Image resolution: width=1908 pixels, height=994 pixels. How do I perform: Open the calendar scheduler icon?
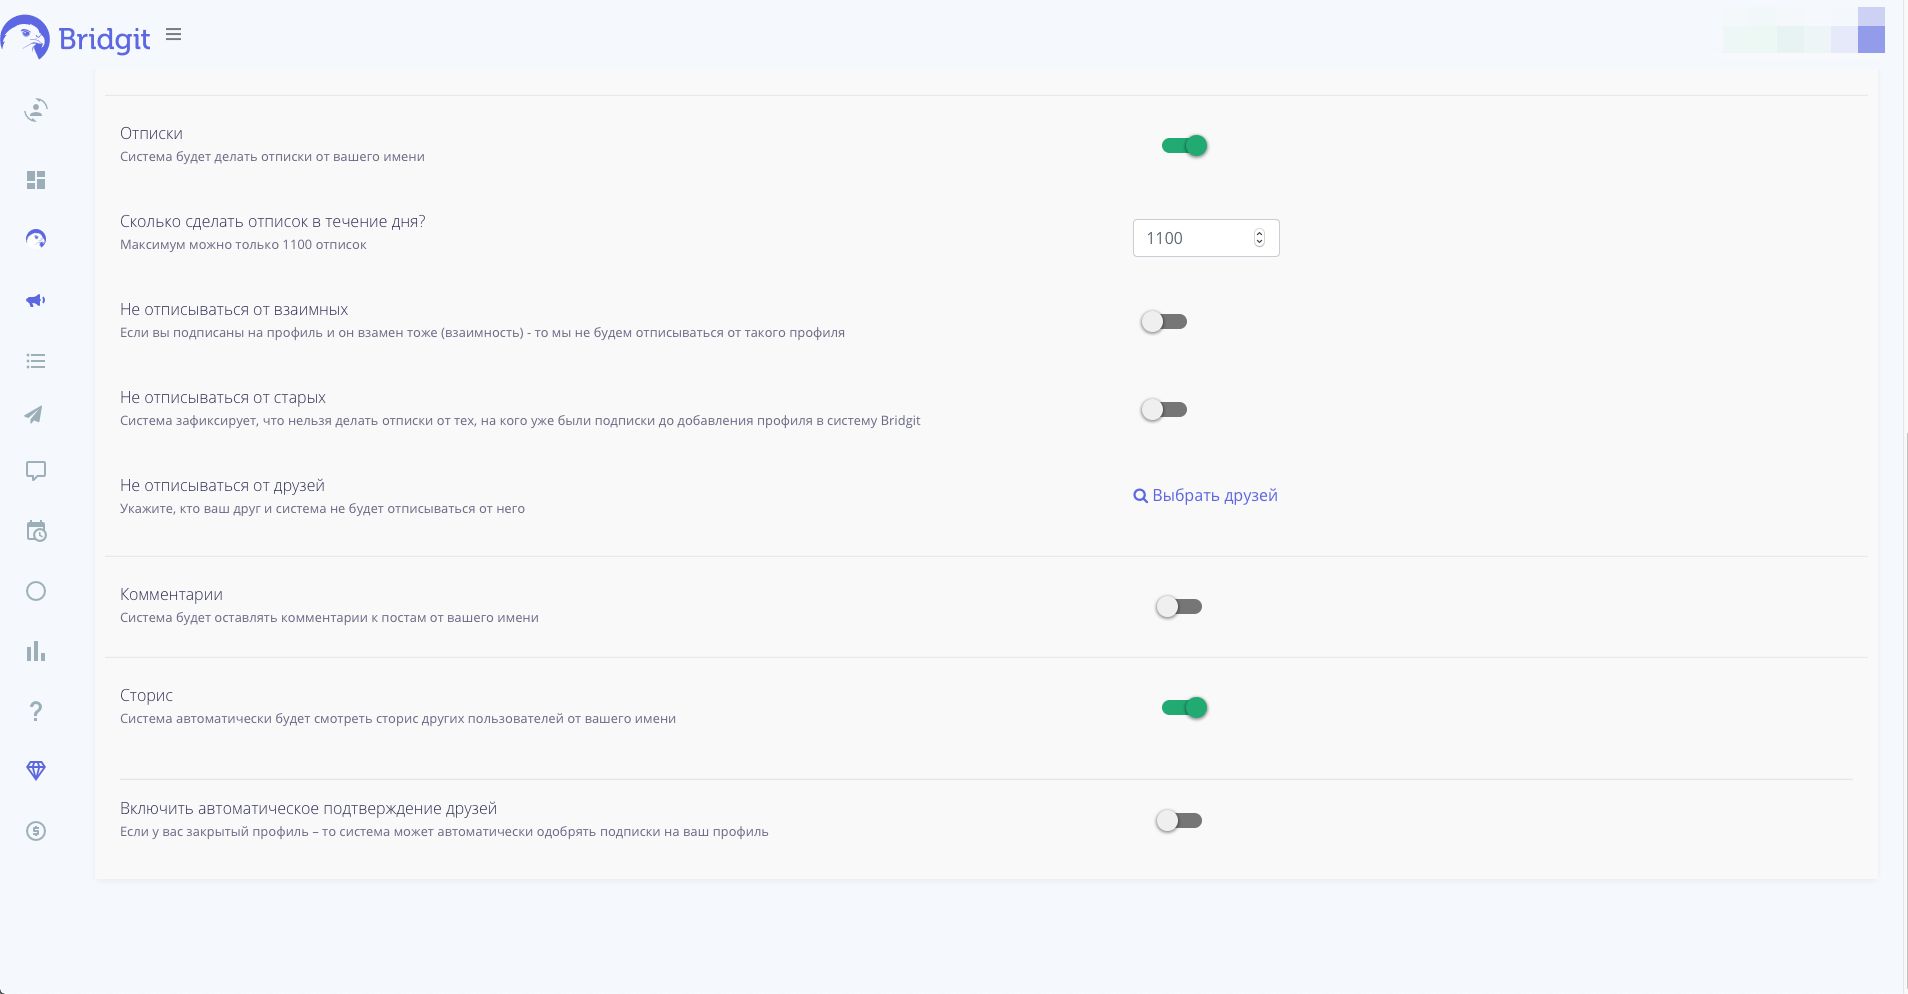point(36,531)
